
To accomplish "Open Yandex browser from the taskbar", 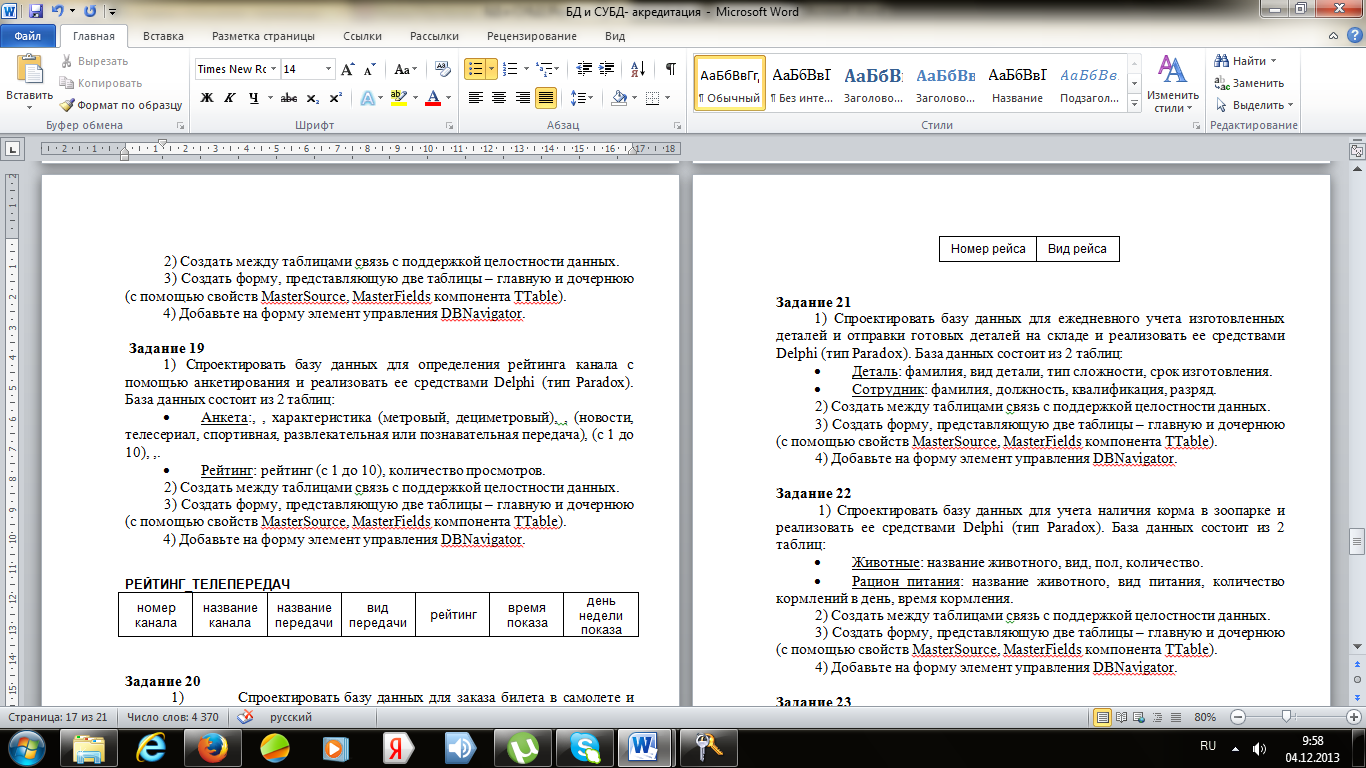I will (x=397, y=747).
